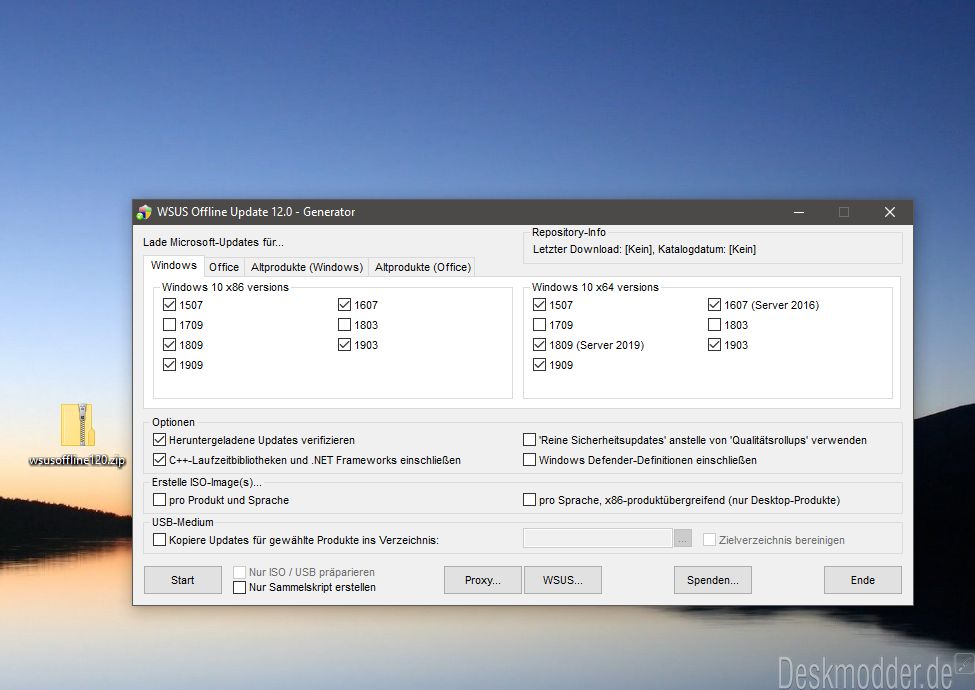Click the 'Repository-Info' group label
Image resolution: width=975 pixels, height=690 pixels.
pos(568,232)
